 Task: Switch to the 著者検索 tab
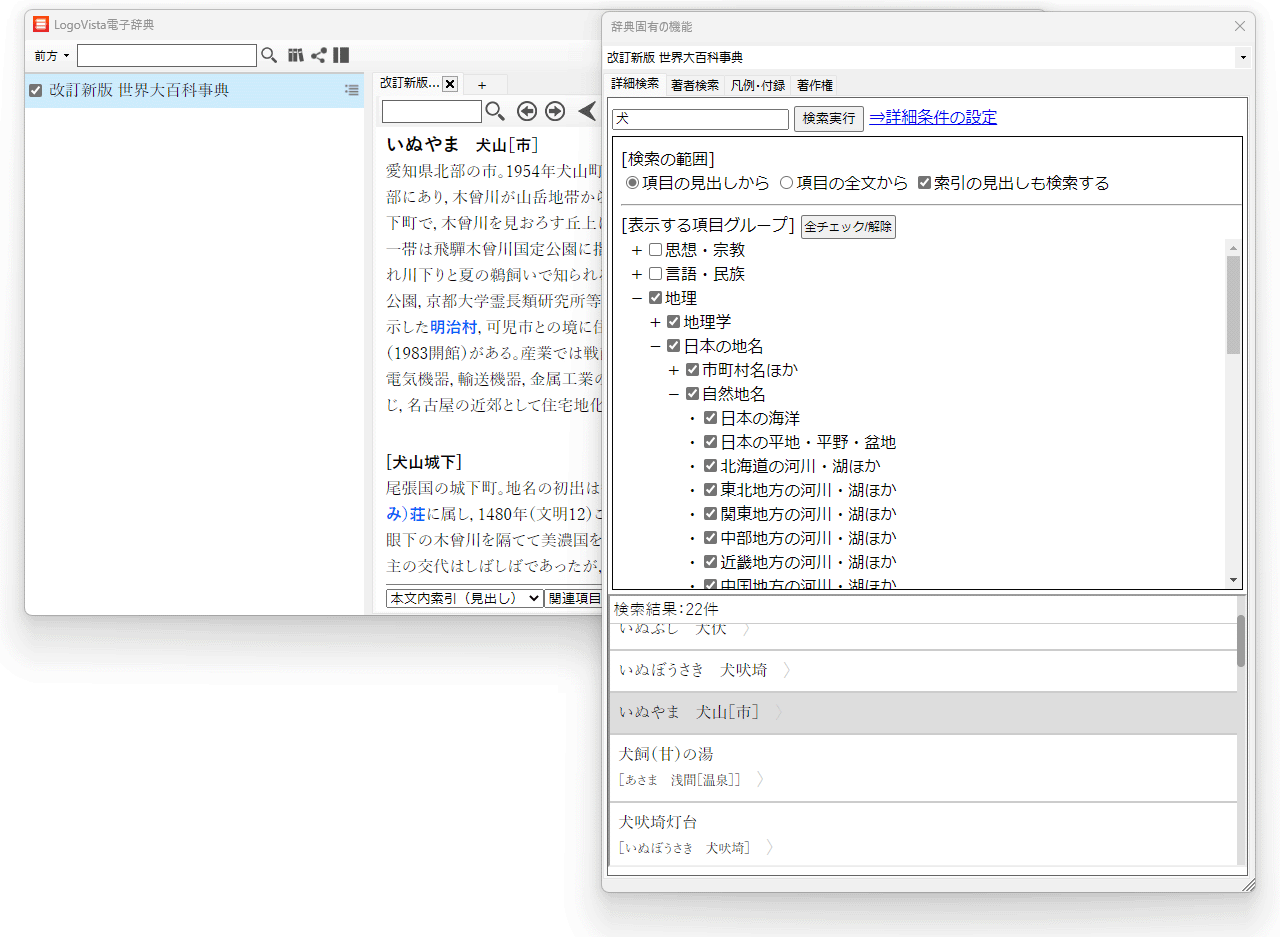click(695, 86)
